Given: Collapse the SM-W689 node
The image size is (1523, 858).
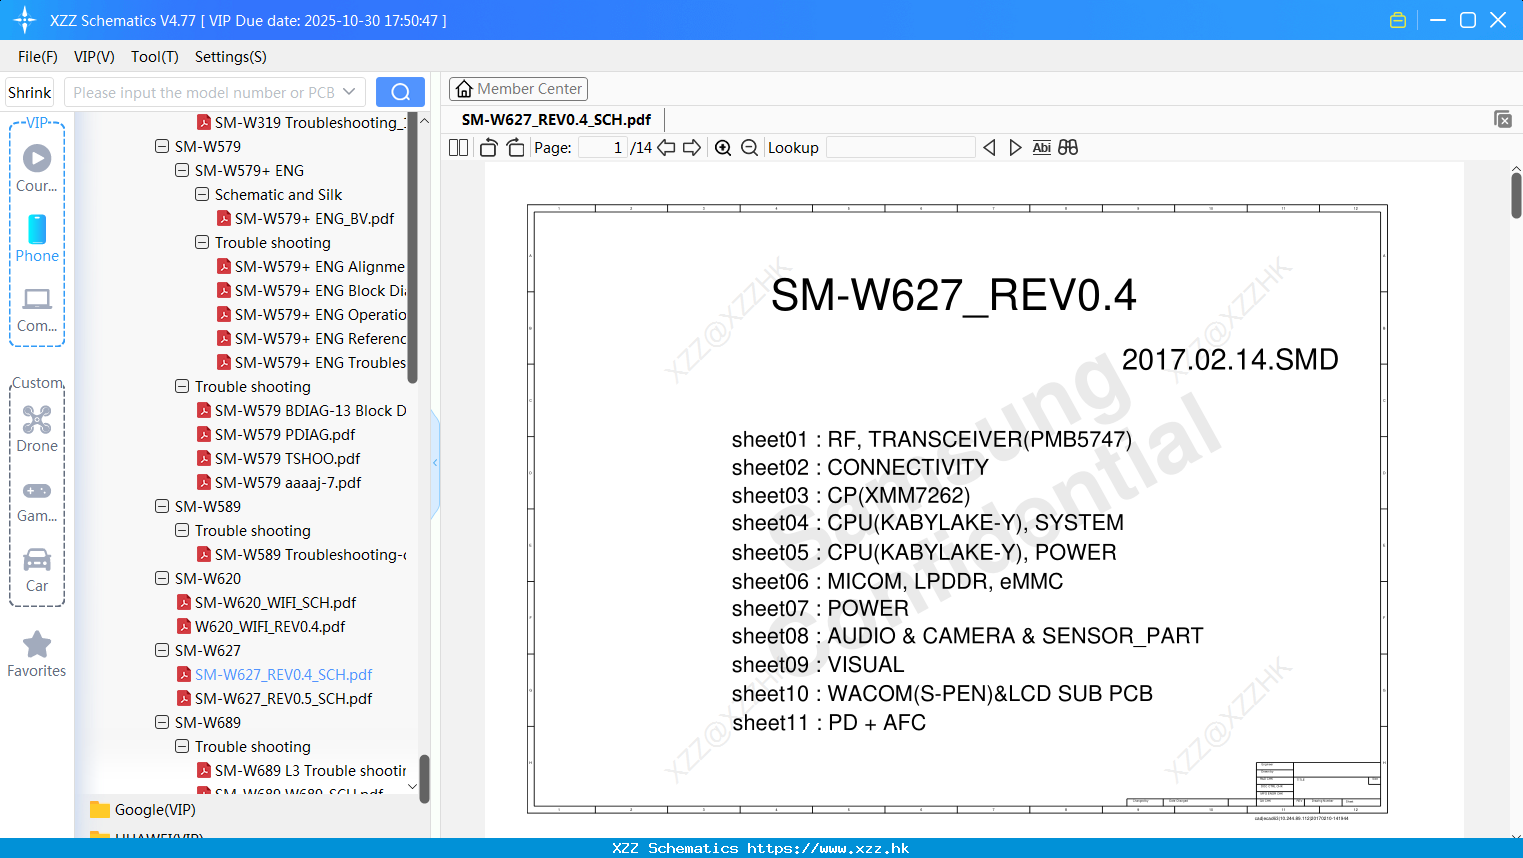Looking at the screenshot, I should pyautogui.click(x=162, y=722).
